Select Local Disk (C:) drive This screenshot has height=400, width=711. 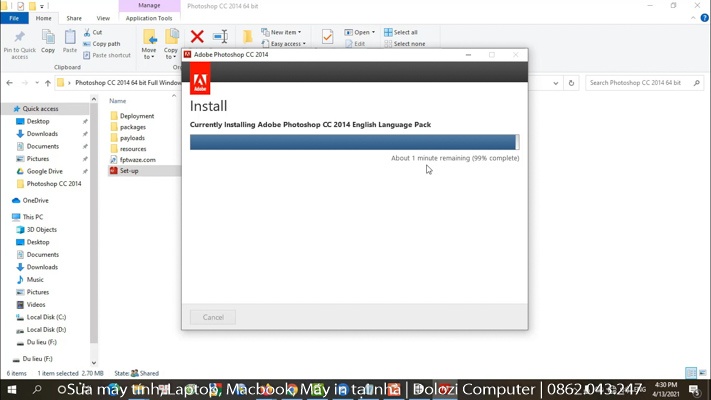pos(46,317)
